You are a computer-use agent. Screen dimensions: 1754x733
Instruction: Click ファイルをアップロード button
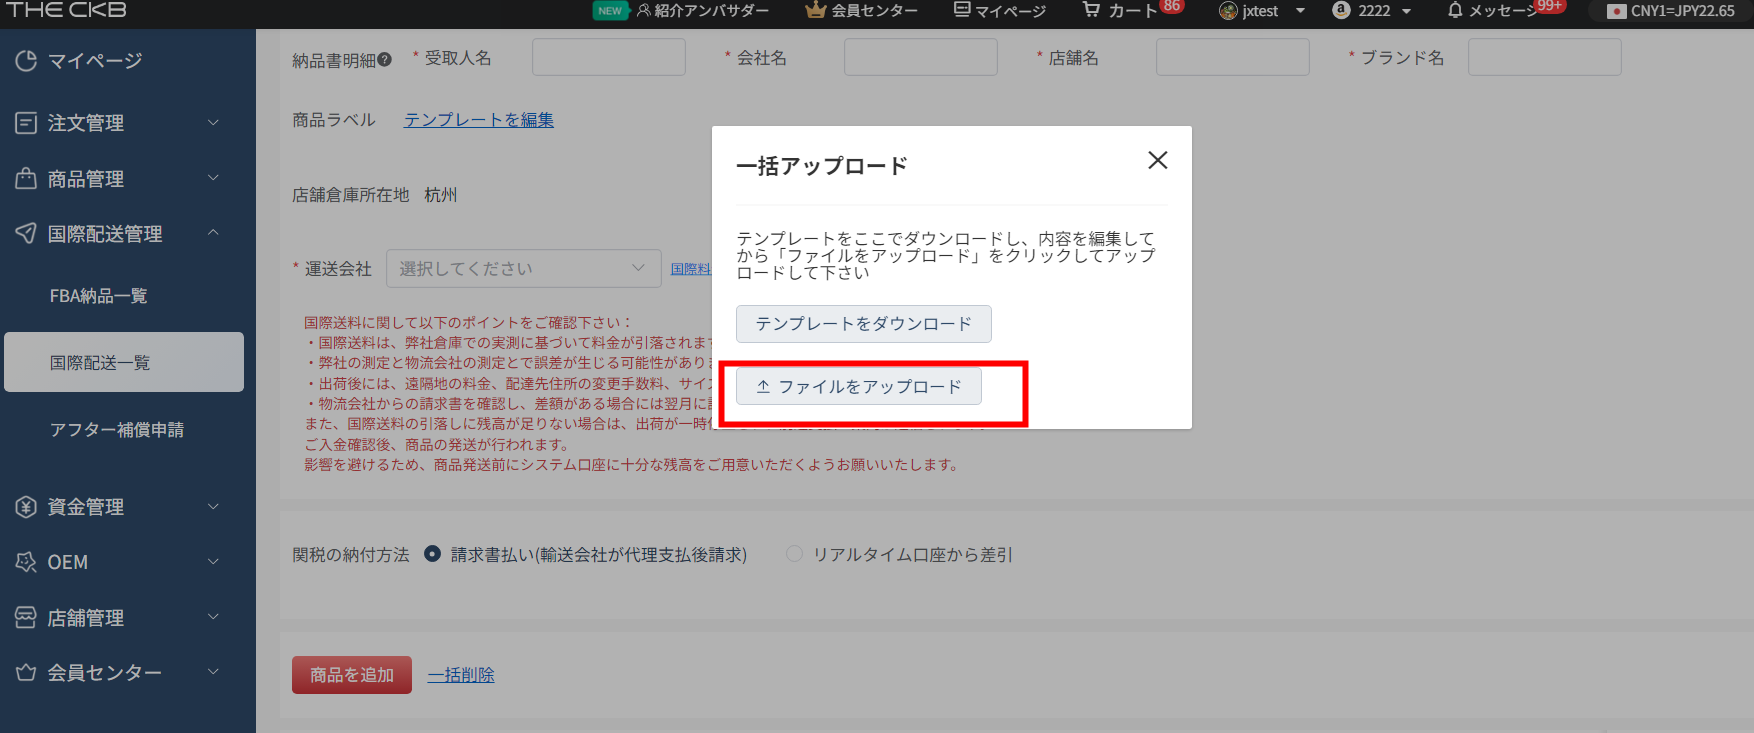point(858,387)
